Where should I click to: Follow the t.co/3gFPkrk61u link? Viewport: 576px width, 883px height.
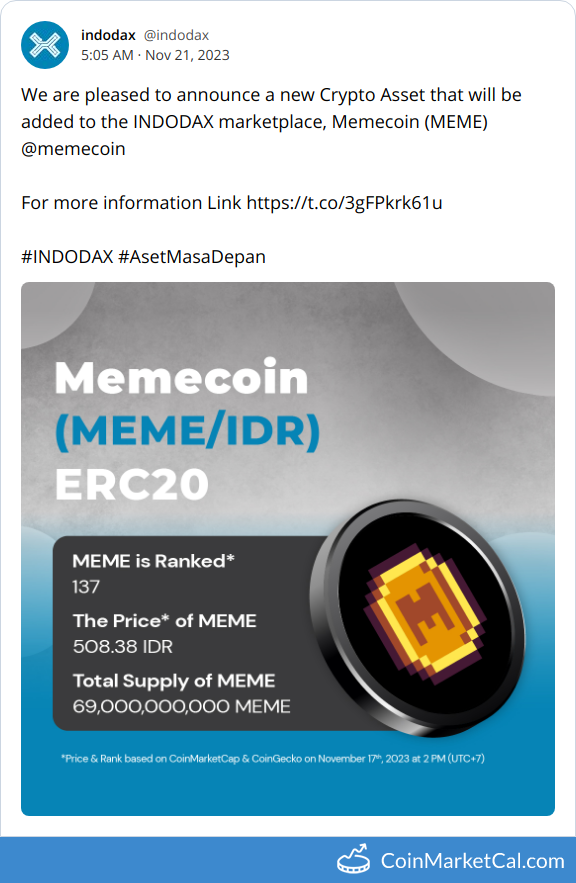tap(345, 203)
